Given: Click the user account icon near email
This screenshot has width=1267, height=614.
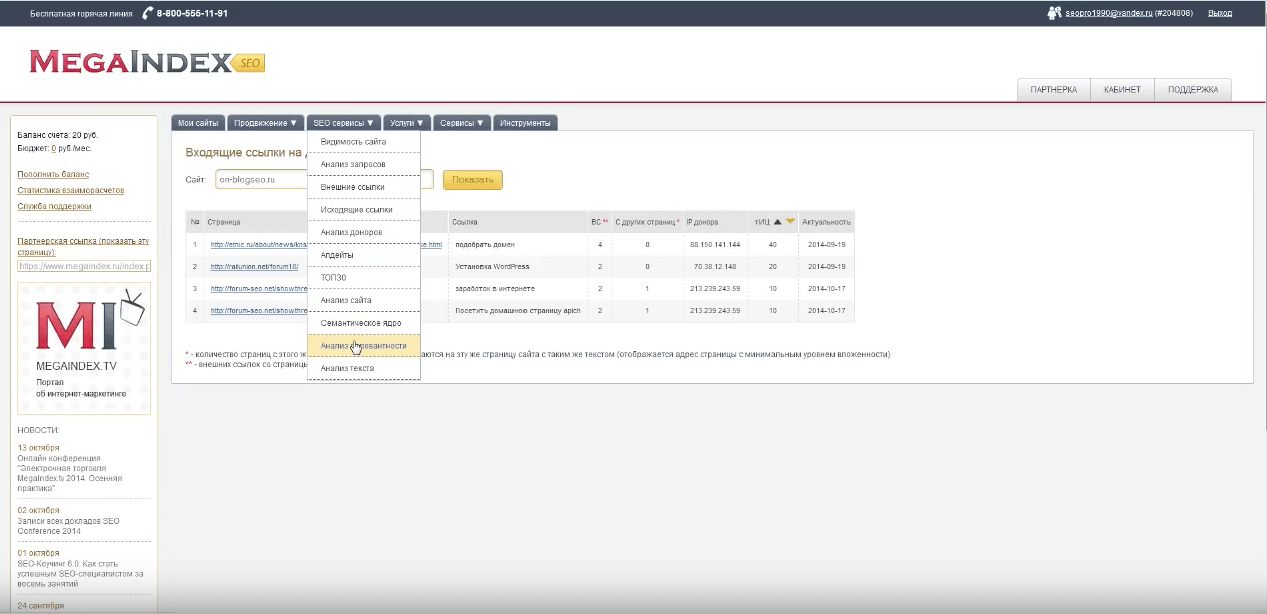Looking at the screenshot, I should (x=1053, y=13).
